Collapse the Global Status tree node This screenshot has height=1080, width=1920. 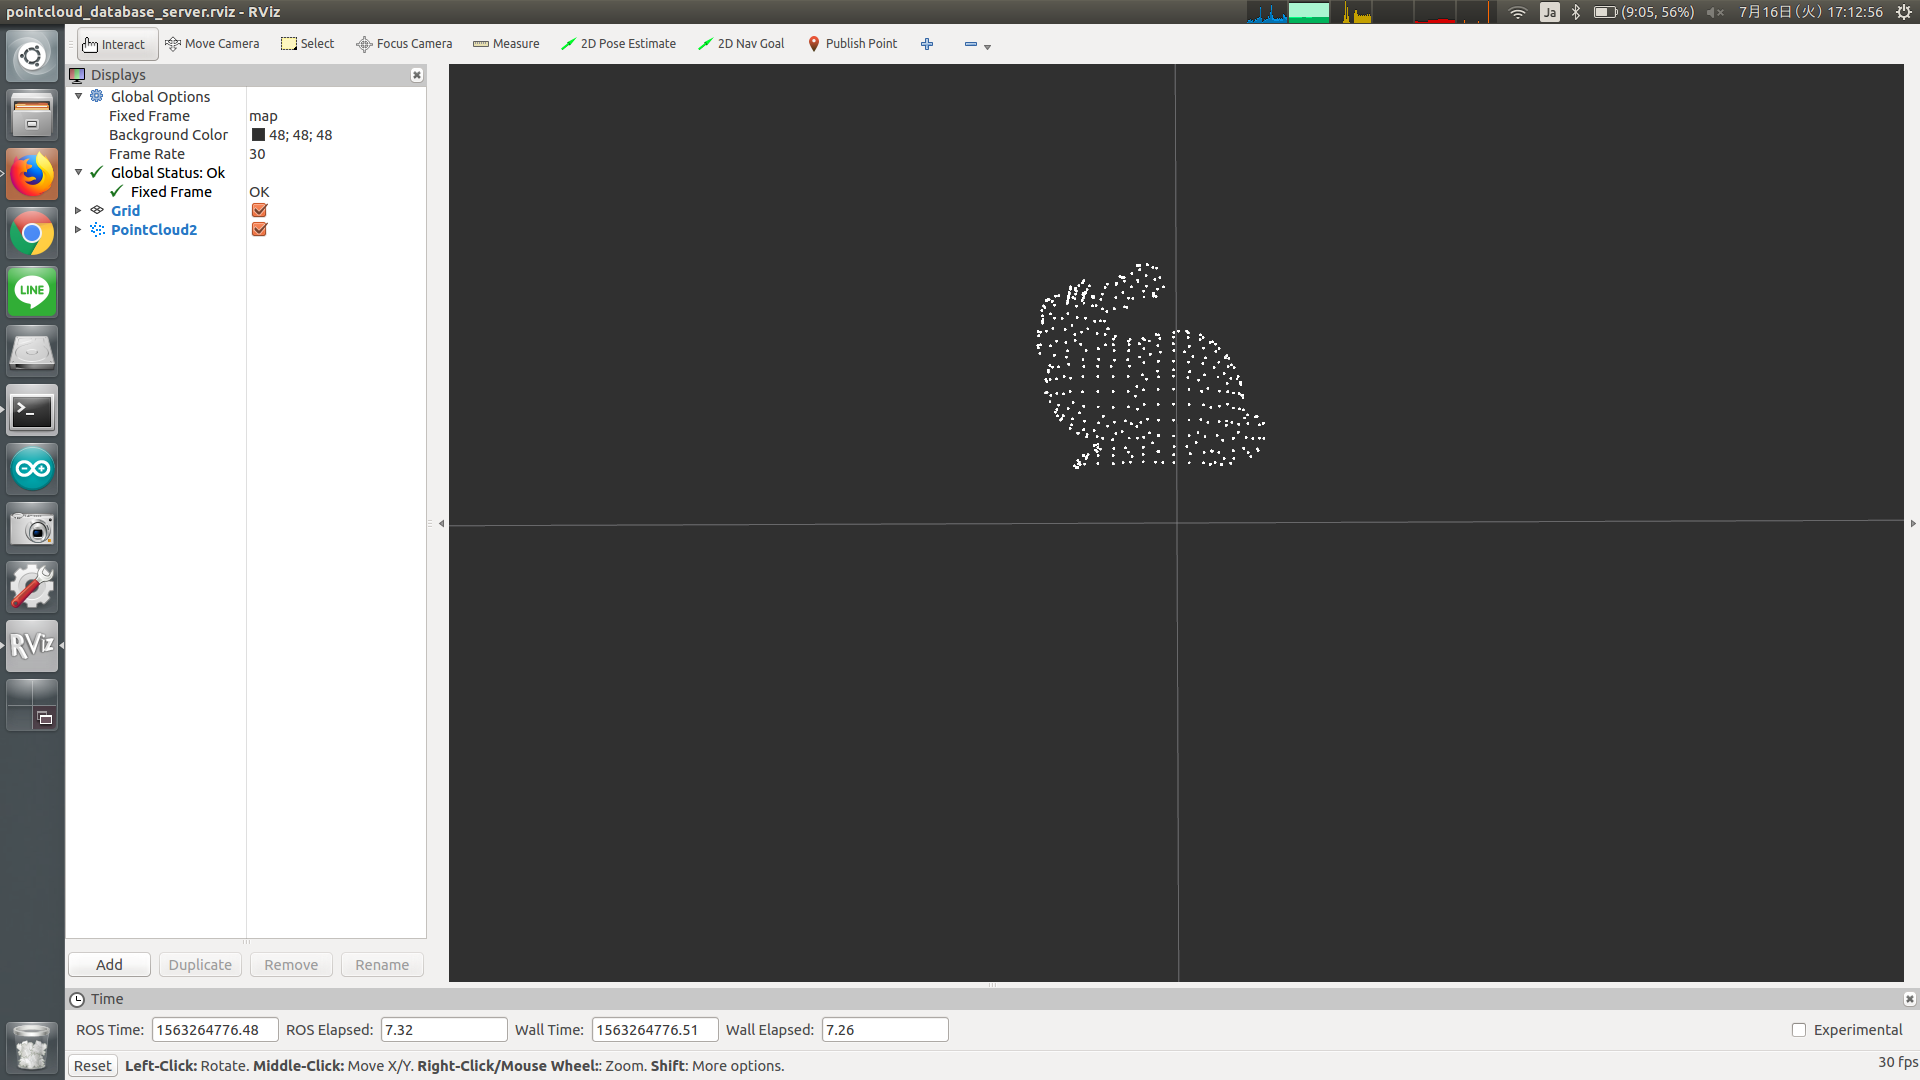click(79, 173)
